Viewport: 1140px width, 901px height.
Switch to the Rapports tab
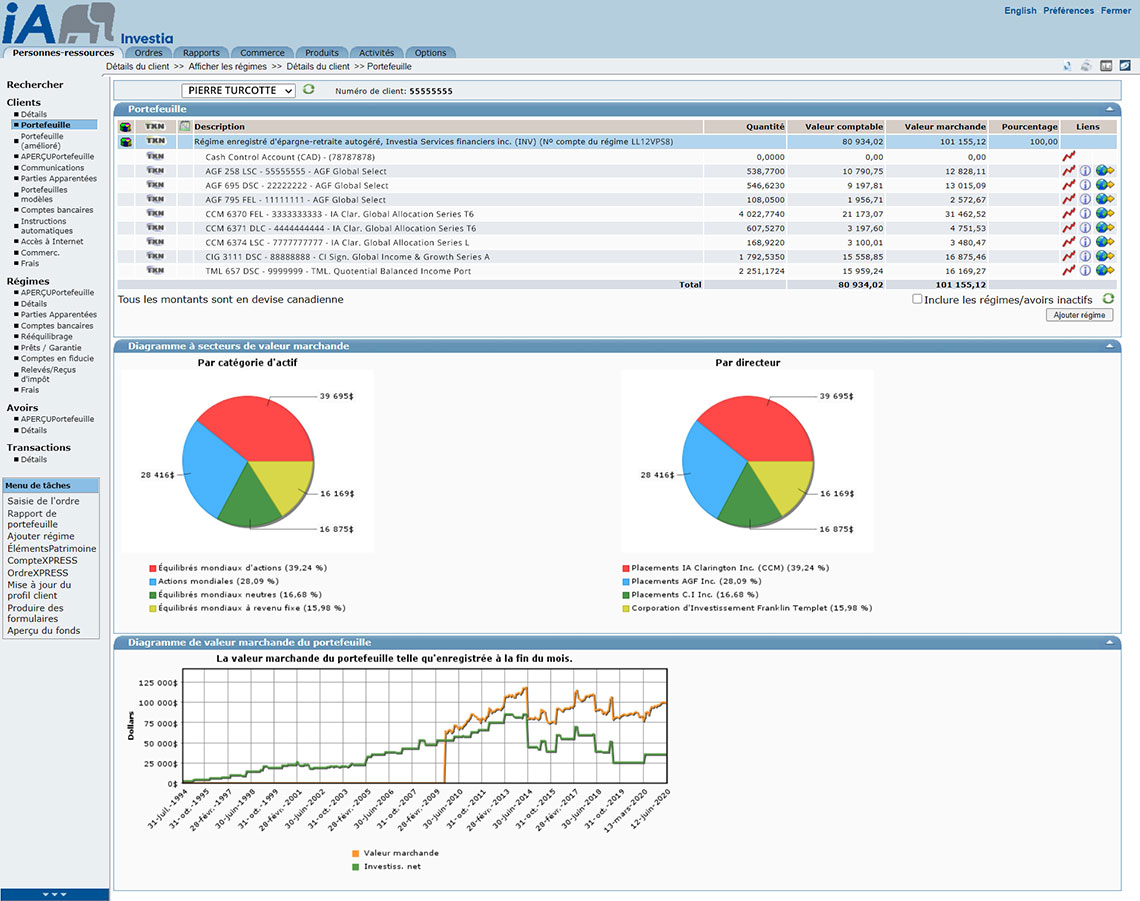(201, 52)
